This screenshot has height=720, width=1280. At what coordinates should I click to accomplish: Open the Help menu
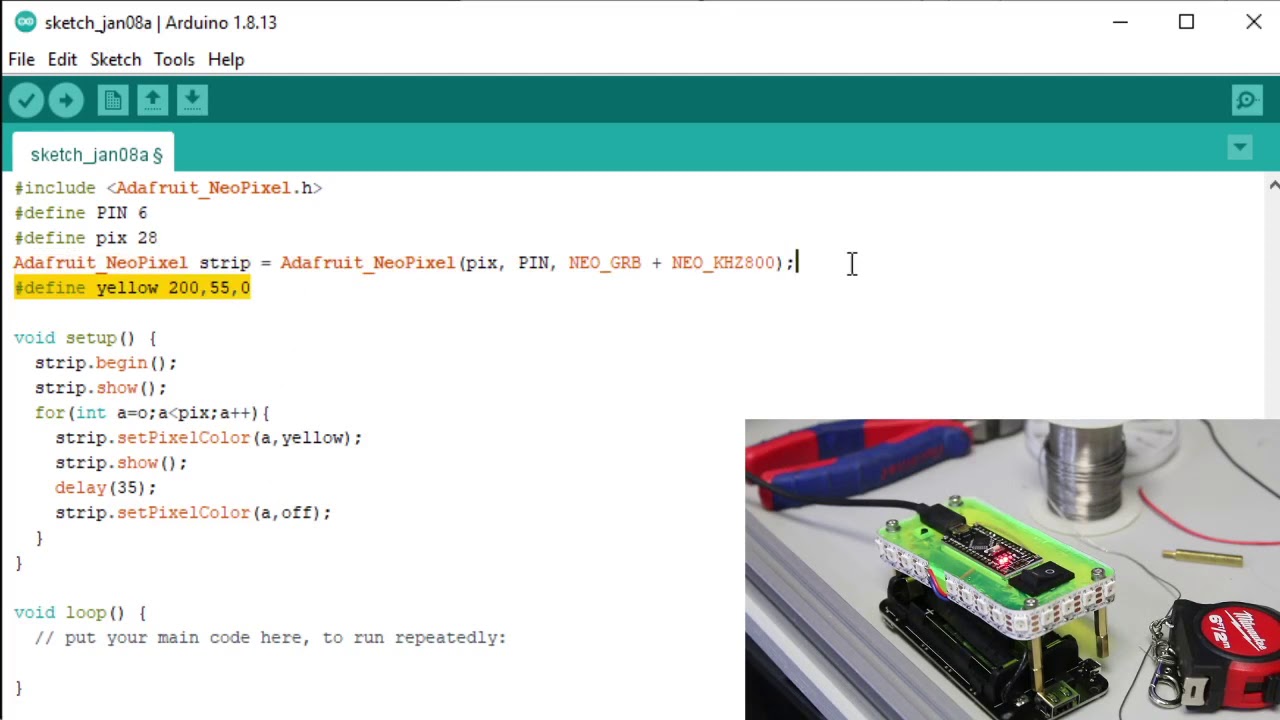[x=226, y=59]
